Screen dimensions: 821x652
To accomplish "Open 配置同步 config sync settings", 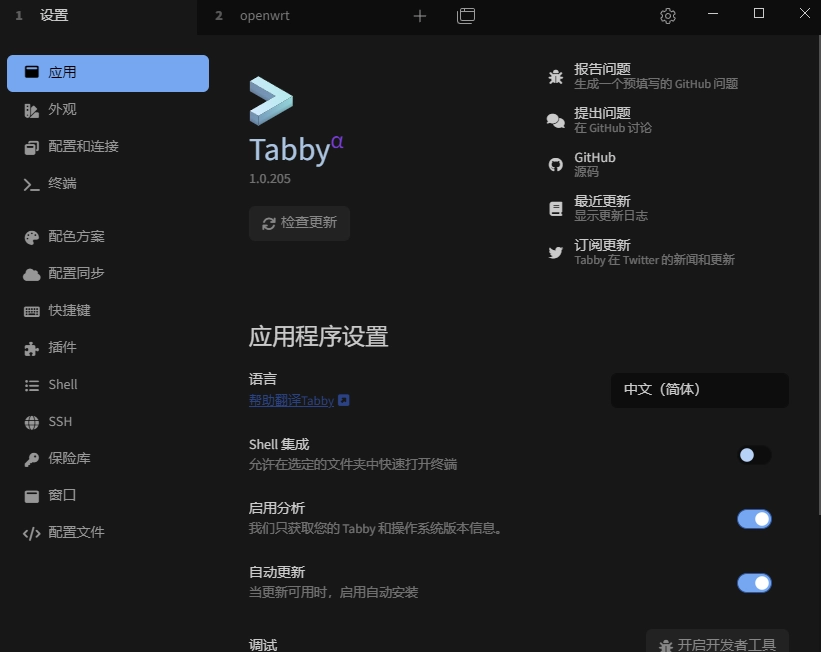I will tap(108, 273).
